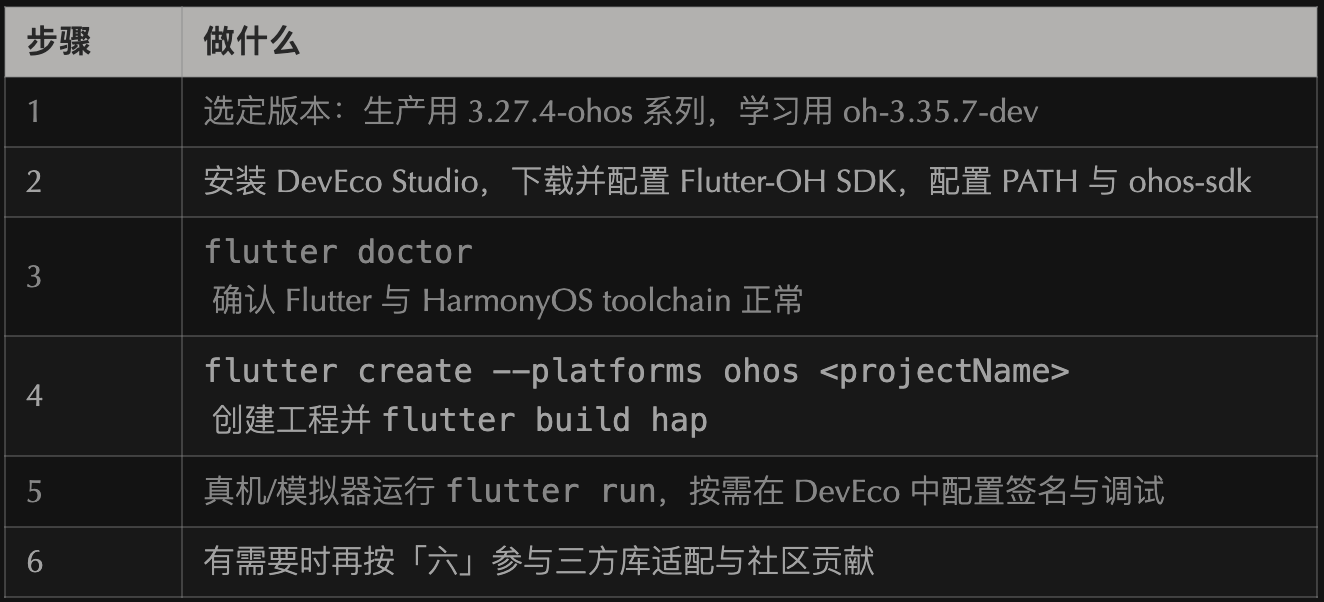
Task: Click the "ohos-sdk" text in step 2
Action: (x=1190, y=182)
